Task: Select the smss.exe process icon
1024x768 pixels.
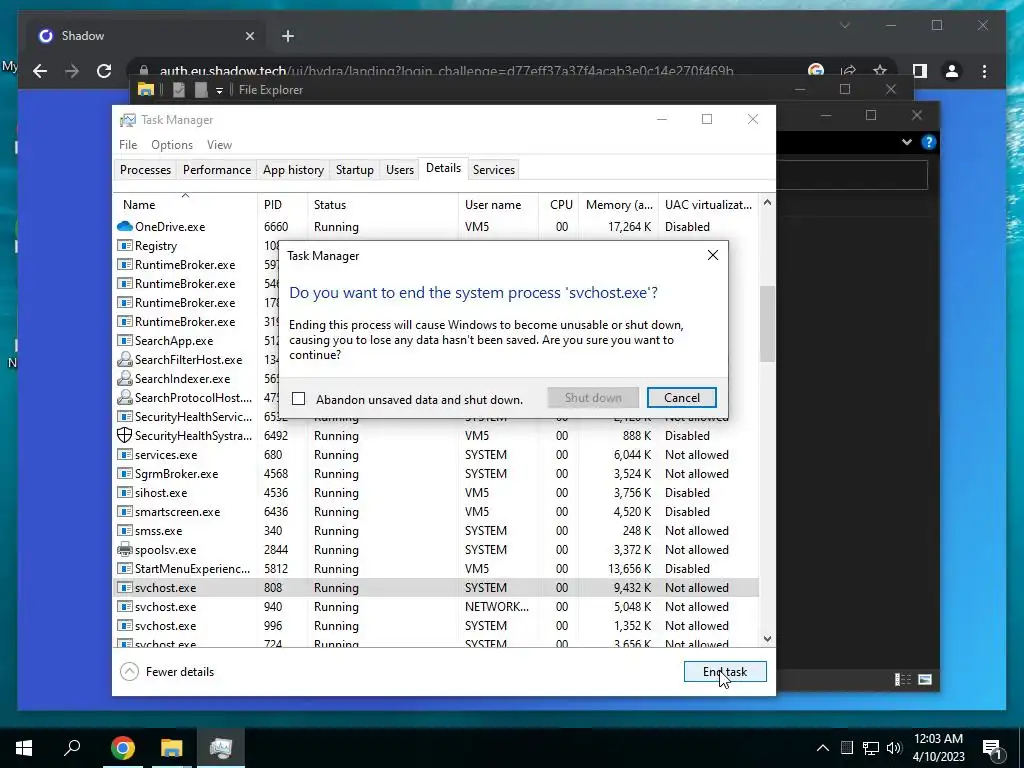Action: point(124,530)
